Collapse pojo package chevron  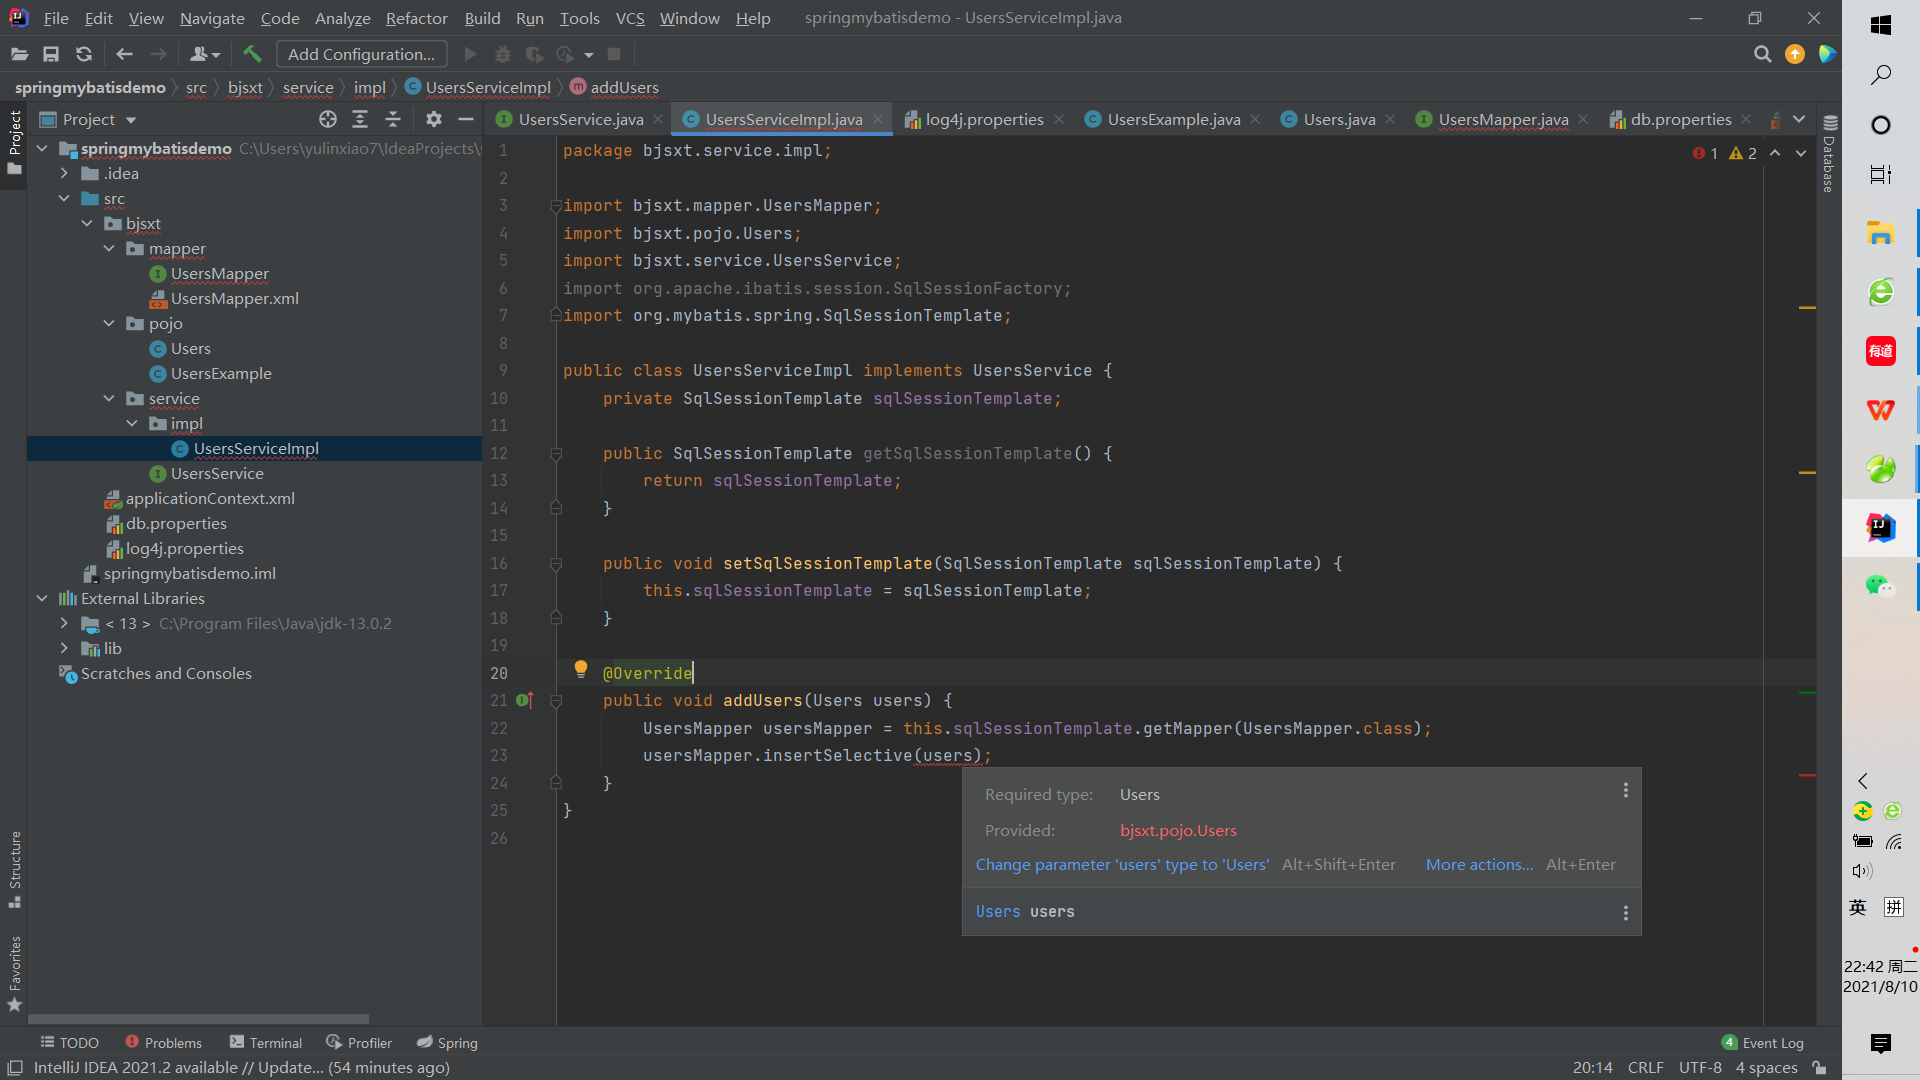[x=109, y=323]
